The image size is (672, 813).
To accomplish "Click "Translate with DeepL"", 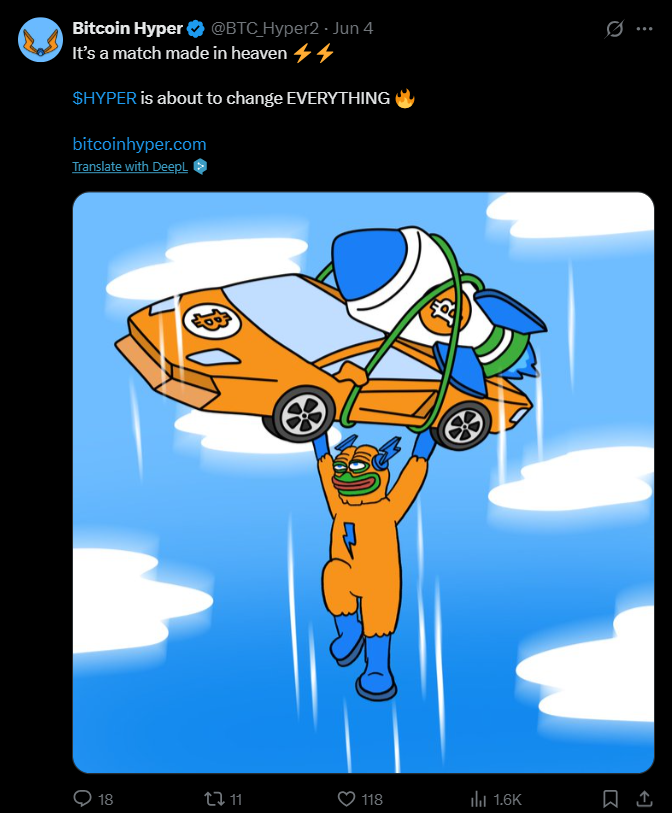I will [130, 166].
